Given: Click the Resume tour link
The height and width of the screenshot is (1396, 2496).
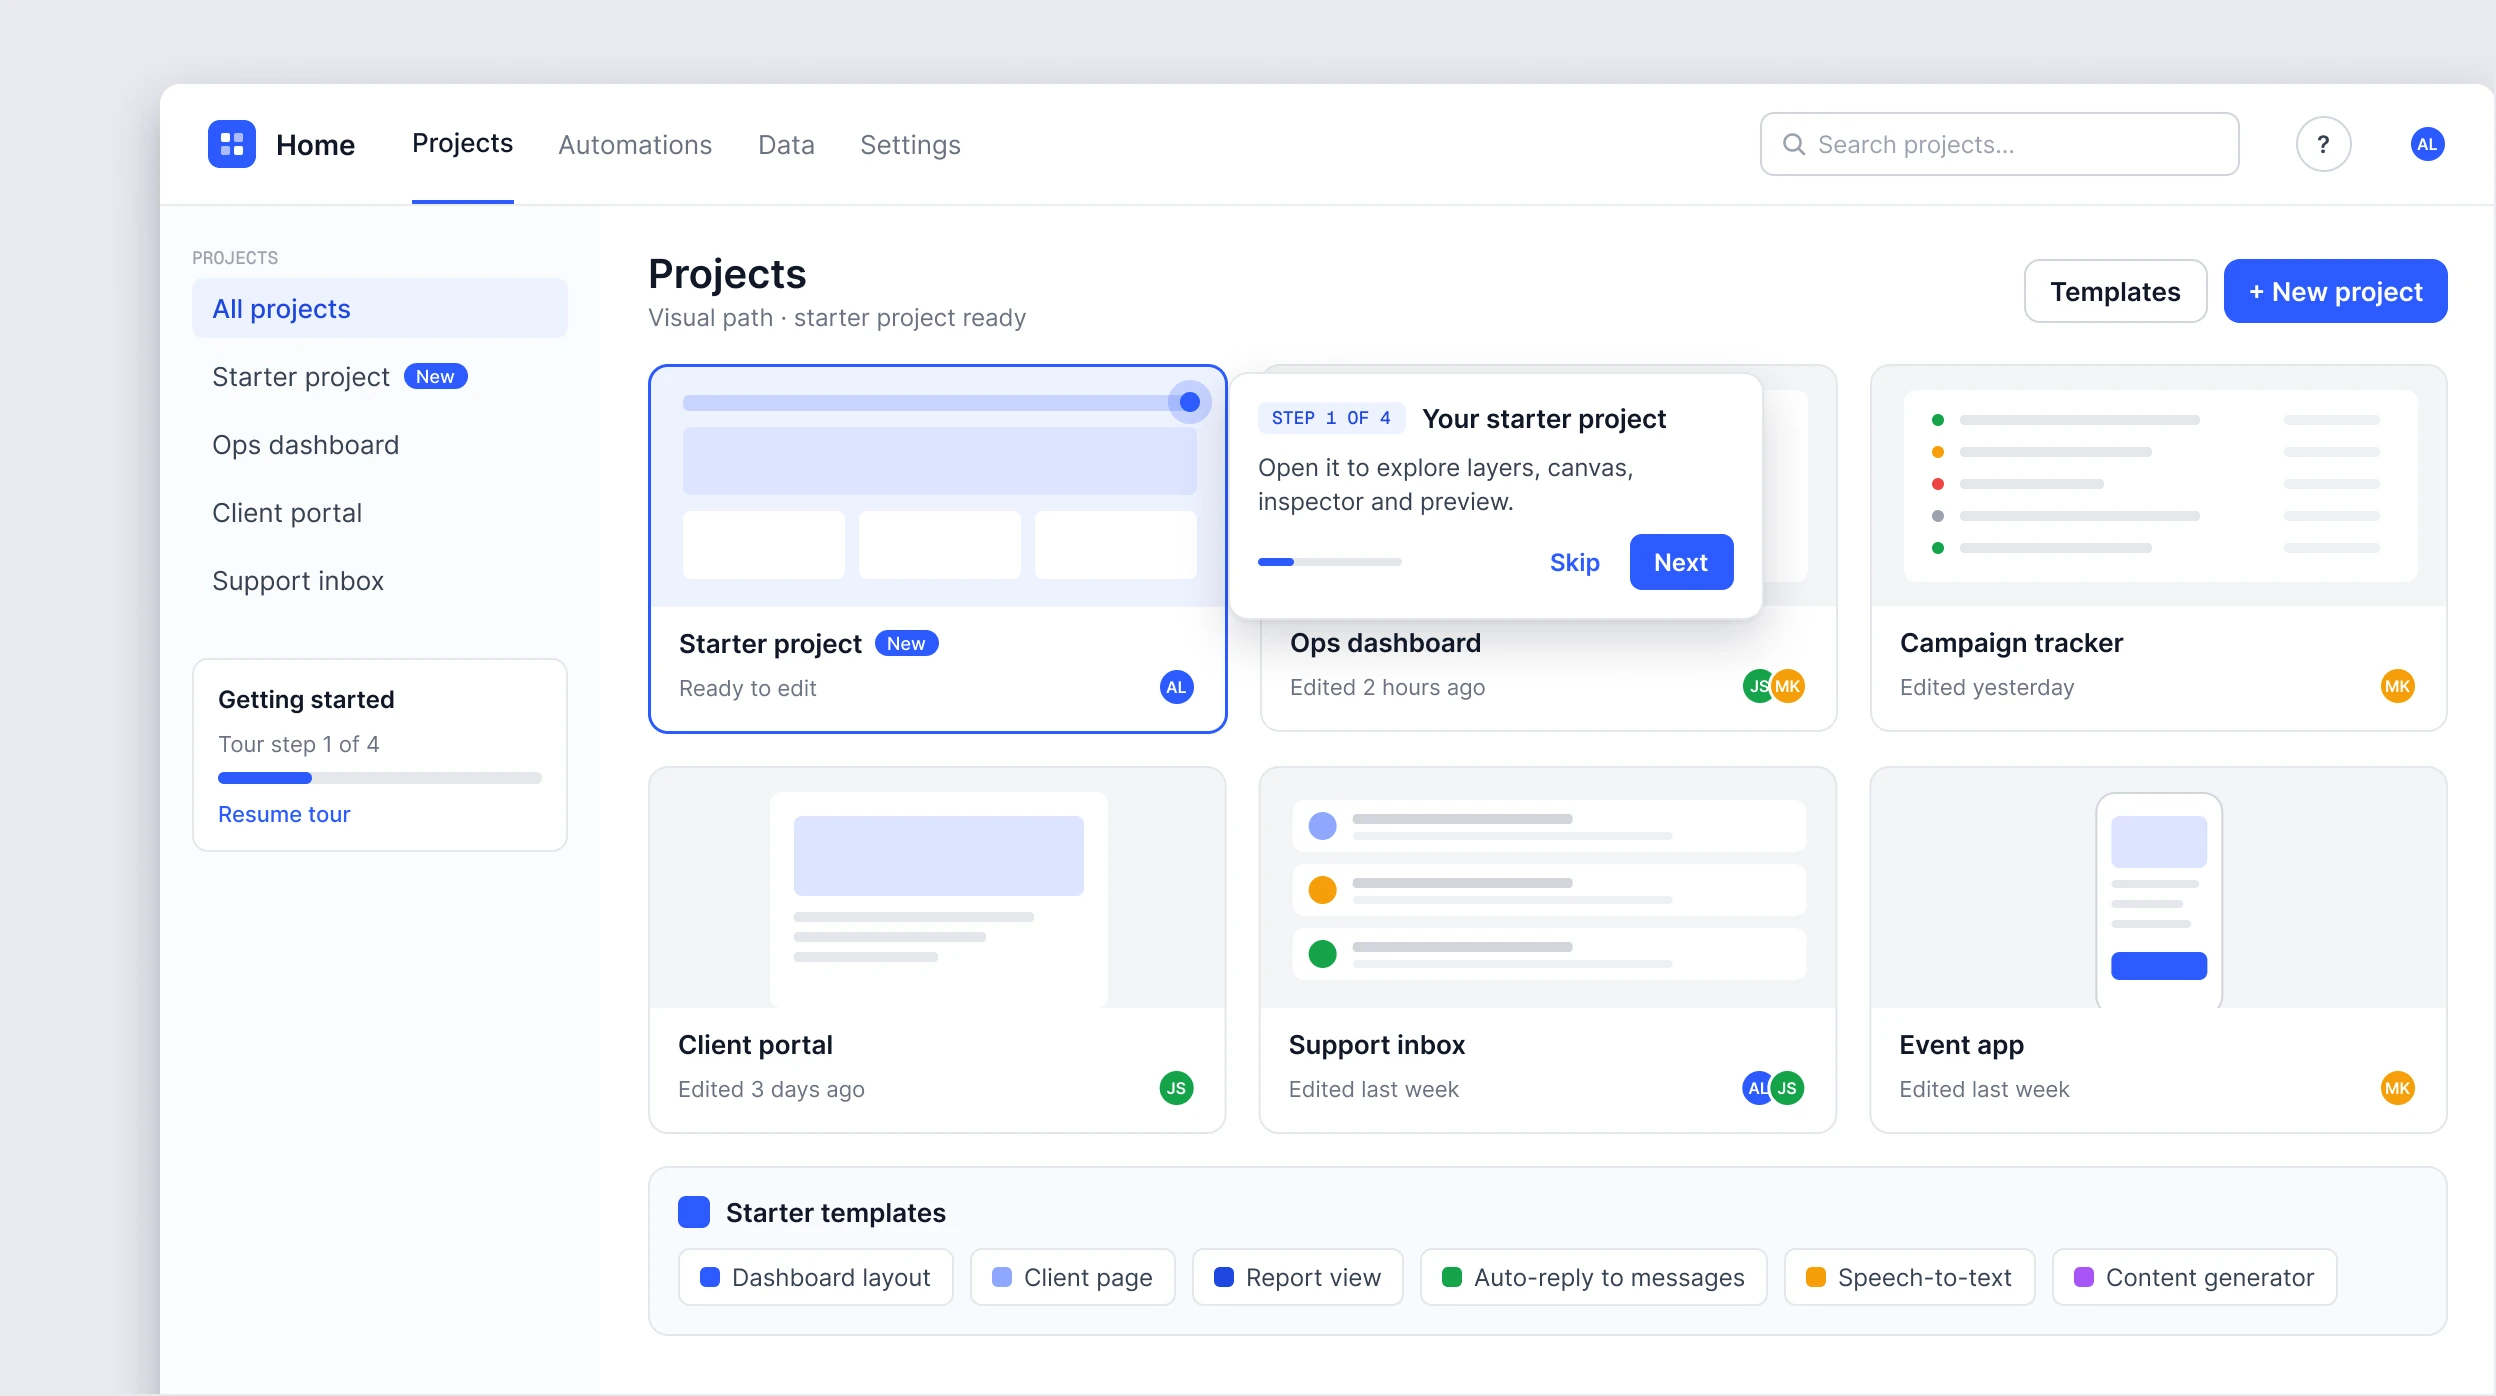Looking at the screenshot, I should tap(284, 814).
